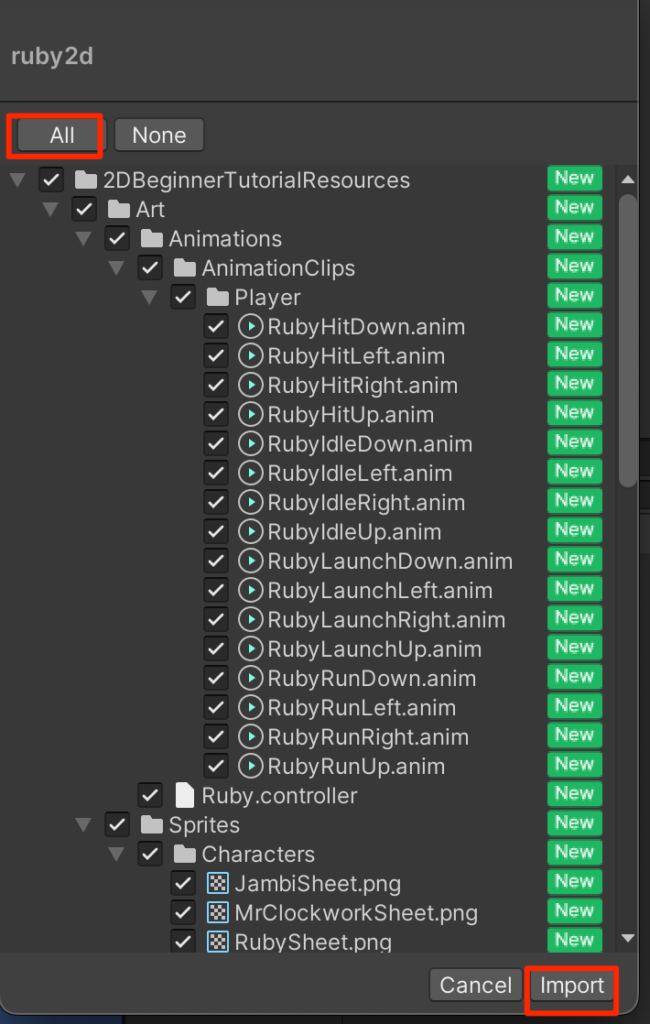Screen dimensions: 650x1024
Task: Click the RubyHitDown.anim animation clip icon
Action: [x=250, y=327]
